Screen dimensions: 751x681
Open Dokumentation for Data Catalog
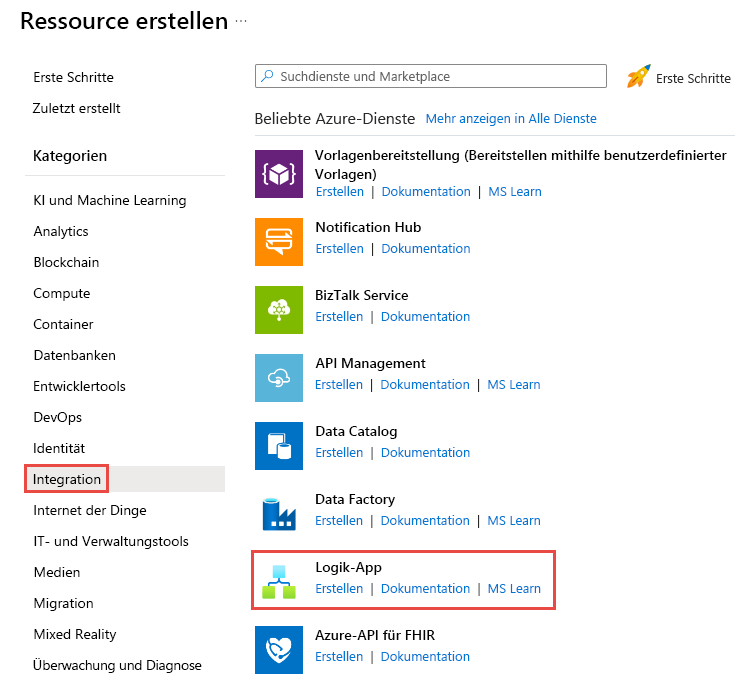(x=425, y=453)
